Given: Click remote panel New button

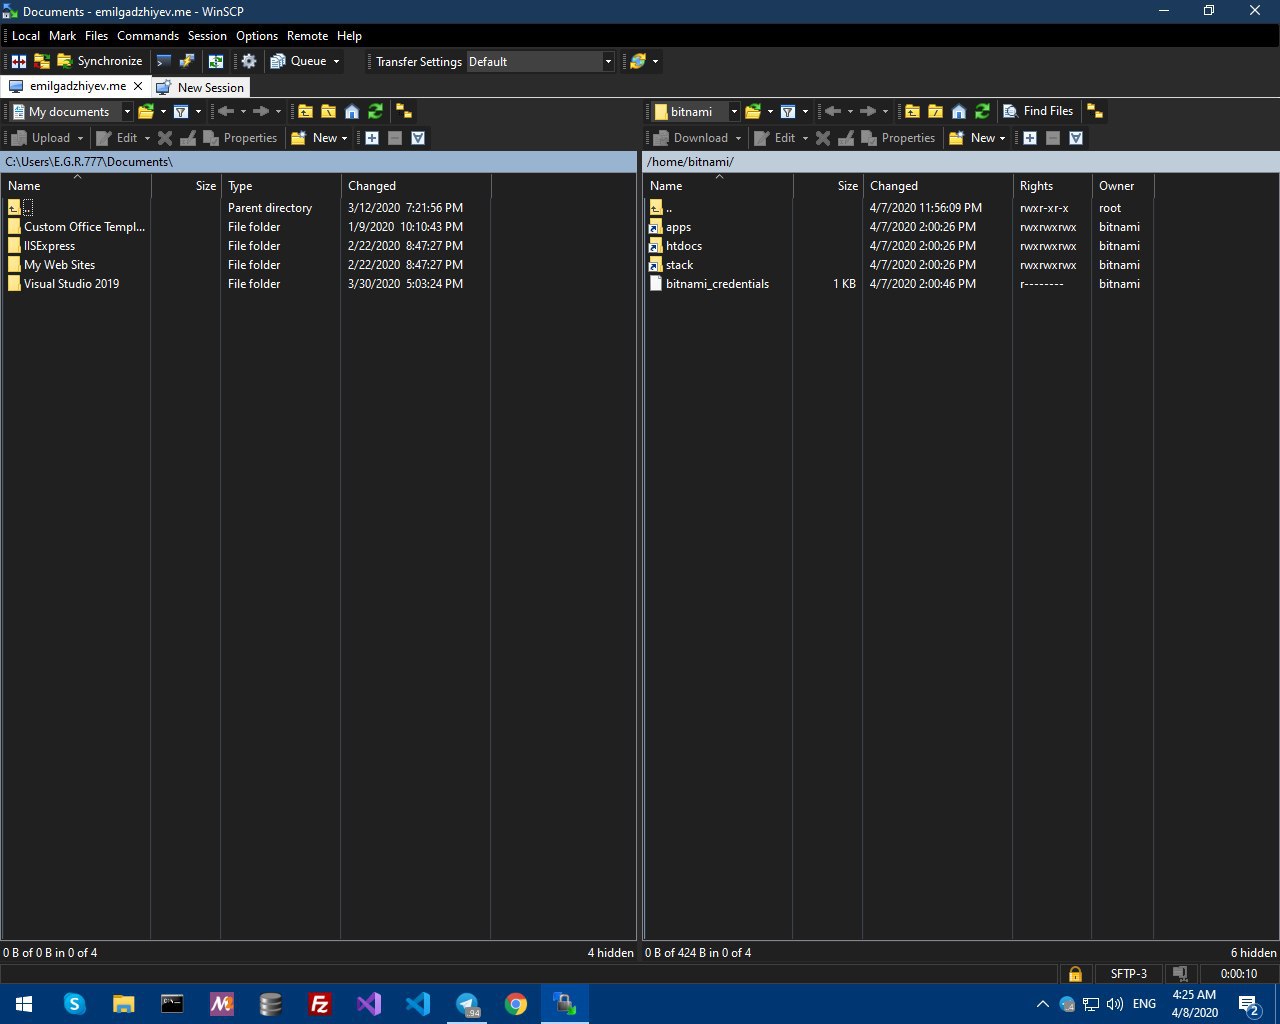Looking at the screenshot, I should pyautogui.click(x=972, y=138).
